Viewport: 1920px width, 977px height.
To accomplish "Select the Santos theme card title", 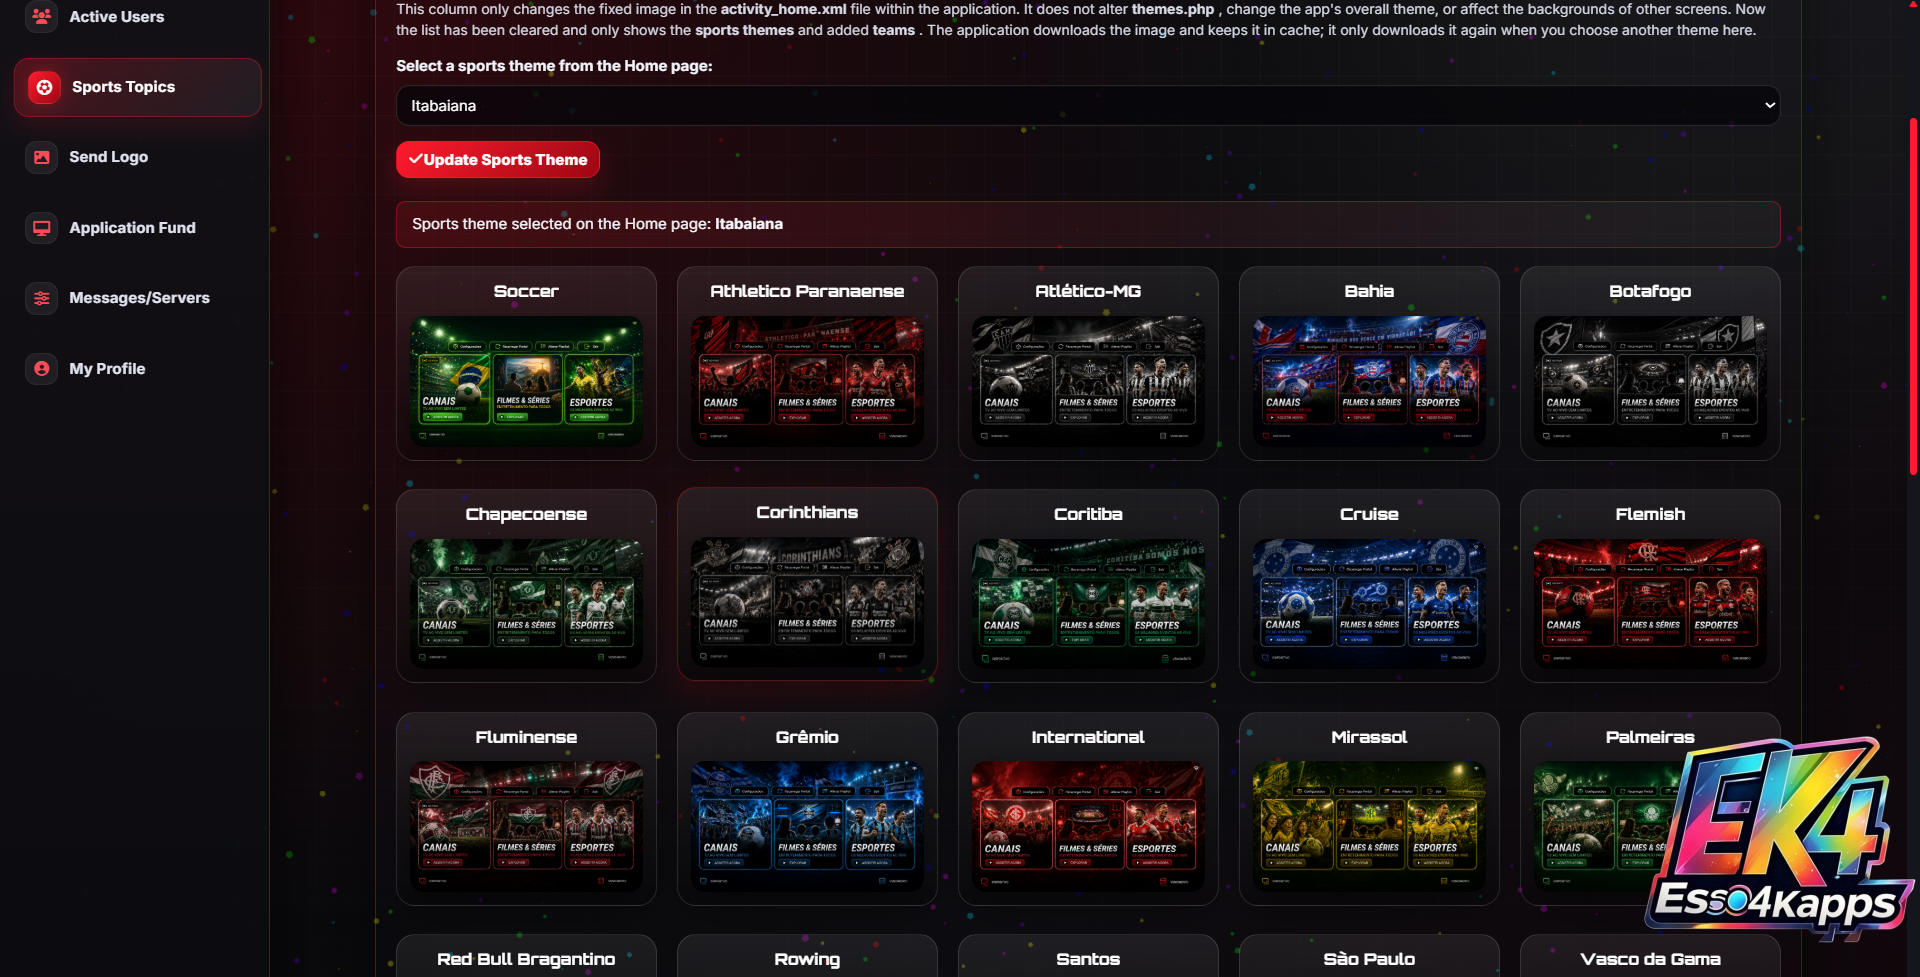I will coord(1088,959).
